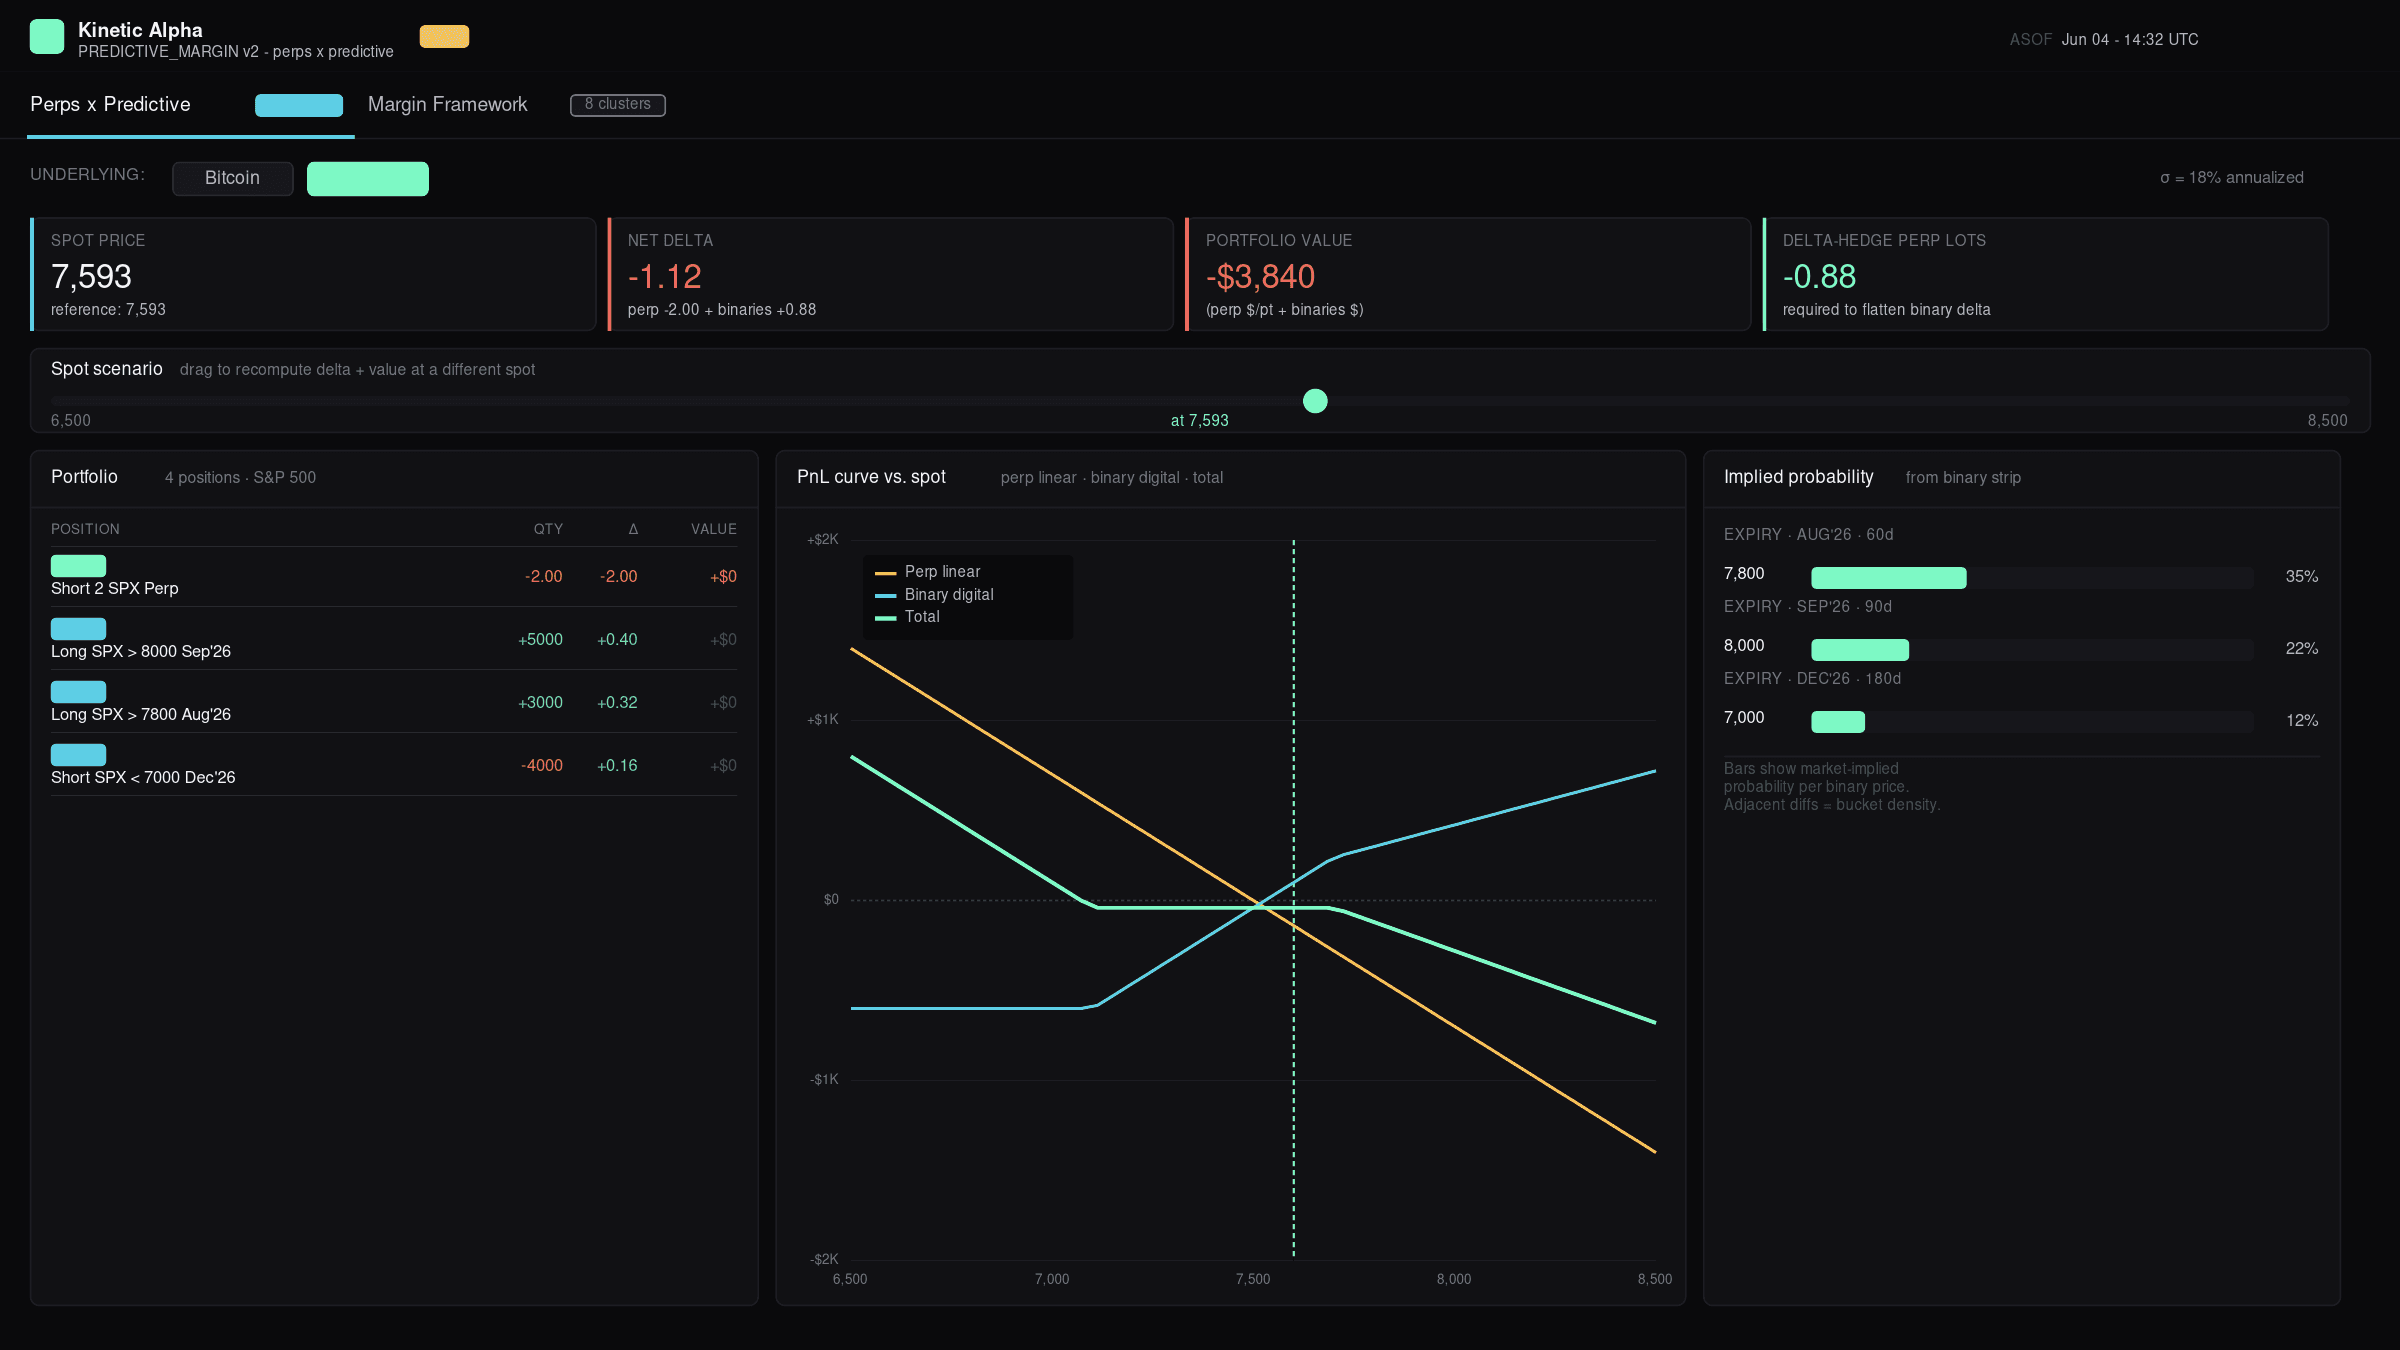
Task: Click the +0.16 delta cell
Action: pos(617,766)
